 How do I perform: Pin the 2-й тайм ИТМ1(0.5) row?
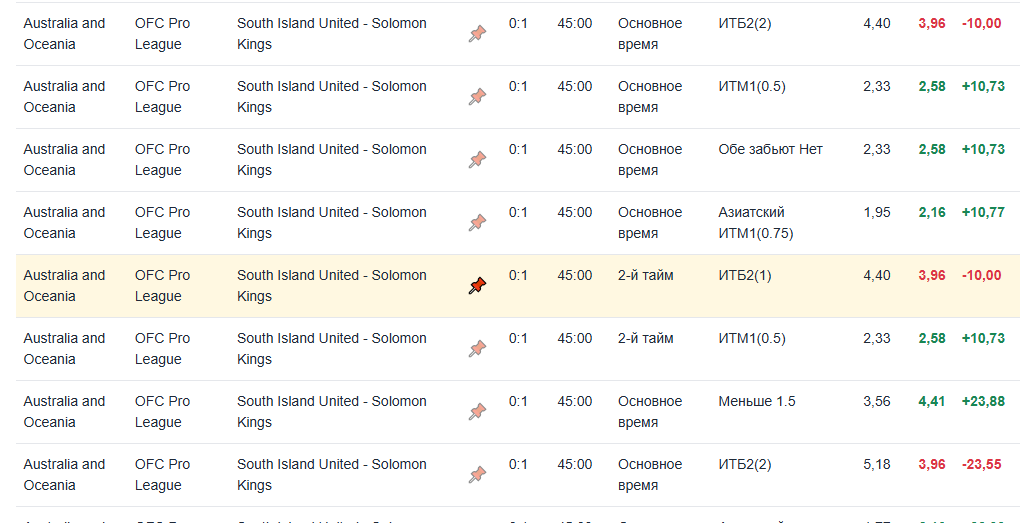477,349
